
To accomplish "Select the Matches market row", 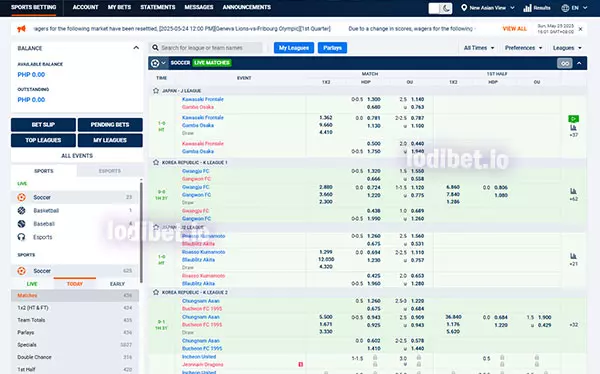I will (x=75, y=296).
